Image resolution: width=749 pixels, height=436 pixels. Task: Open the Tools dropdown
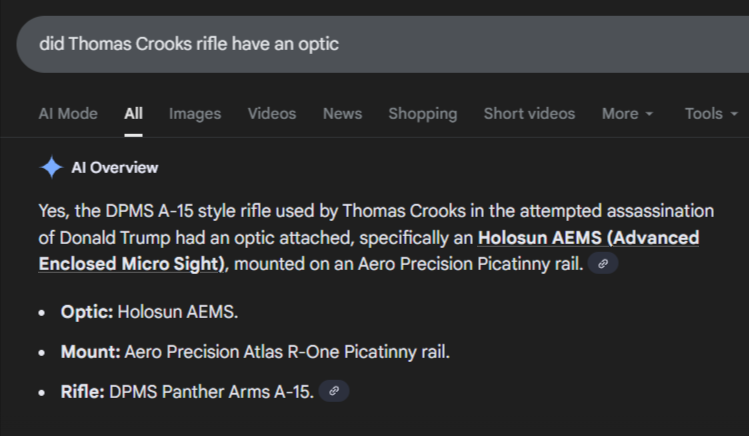709,114
